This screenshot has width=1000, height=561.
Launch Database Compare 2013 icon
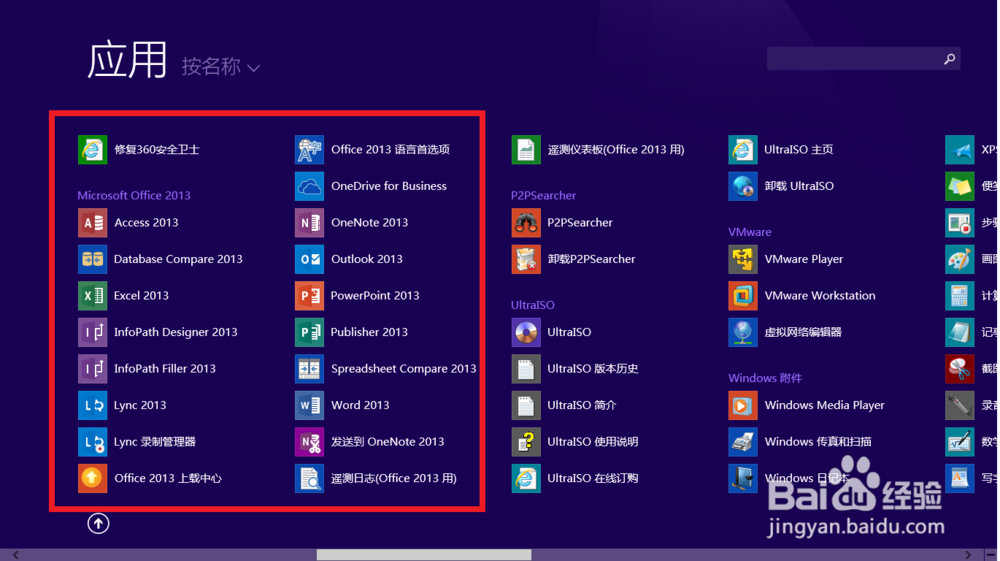point(92,259)
